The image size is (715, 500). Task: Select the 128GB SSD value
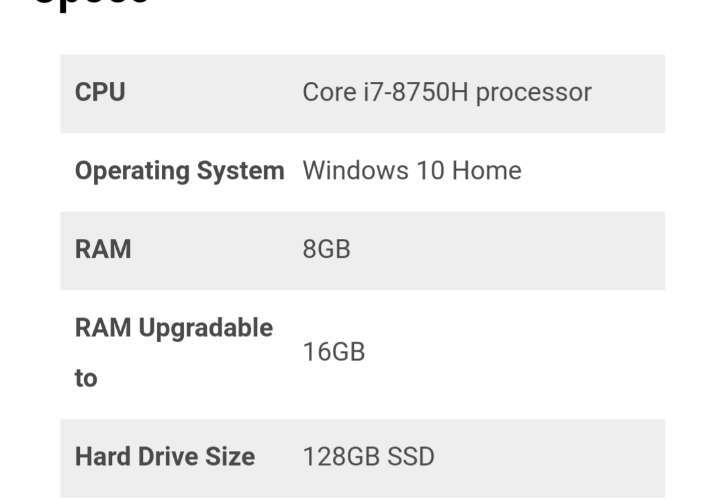369,457
